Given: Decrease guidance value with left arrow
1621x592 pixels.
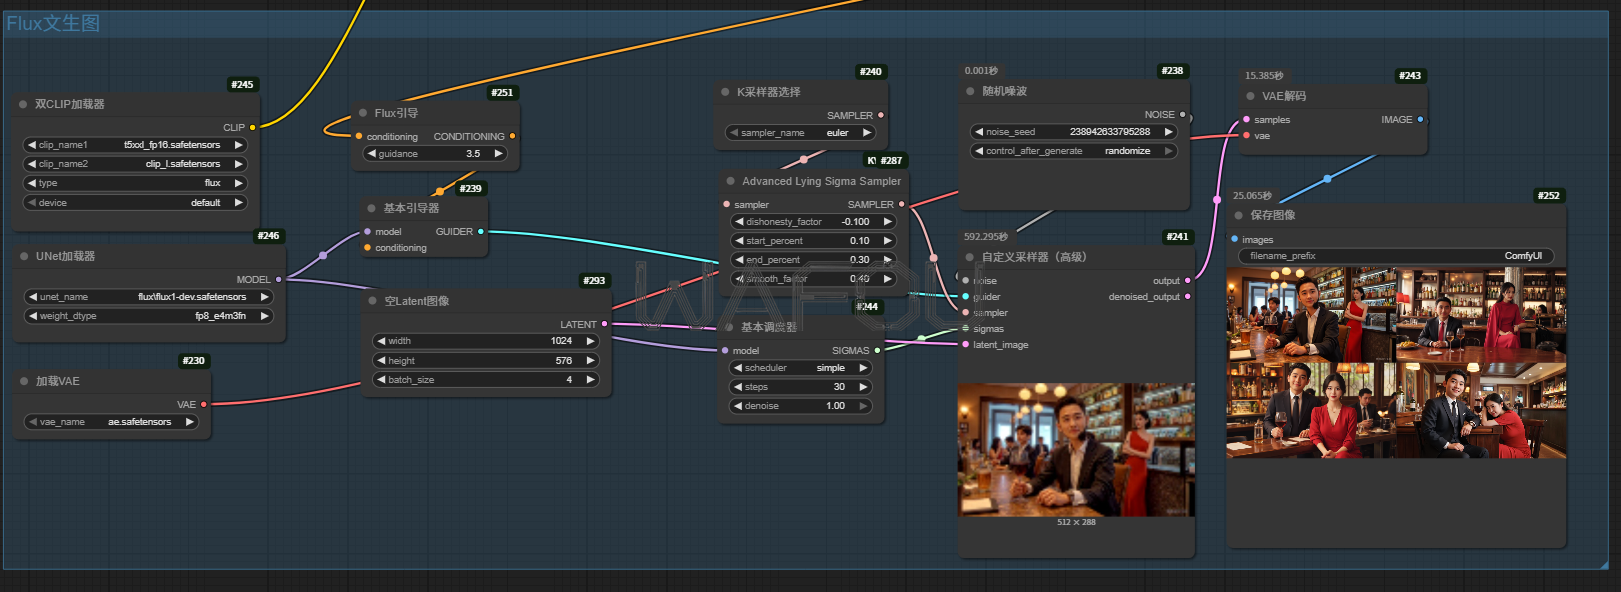Looking at the screenshot, I should pos(372,154).
